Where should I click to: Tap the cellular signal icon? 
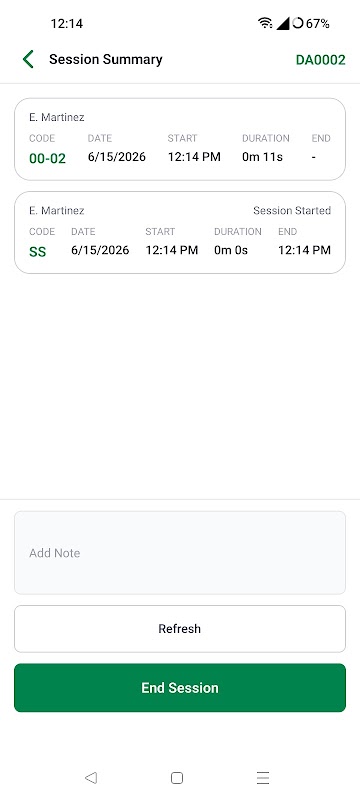[x=283, y=23]
